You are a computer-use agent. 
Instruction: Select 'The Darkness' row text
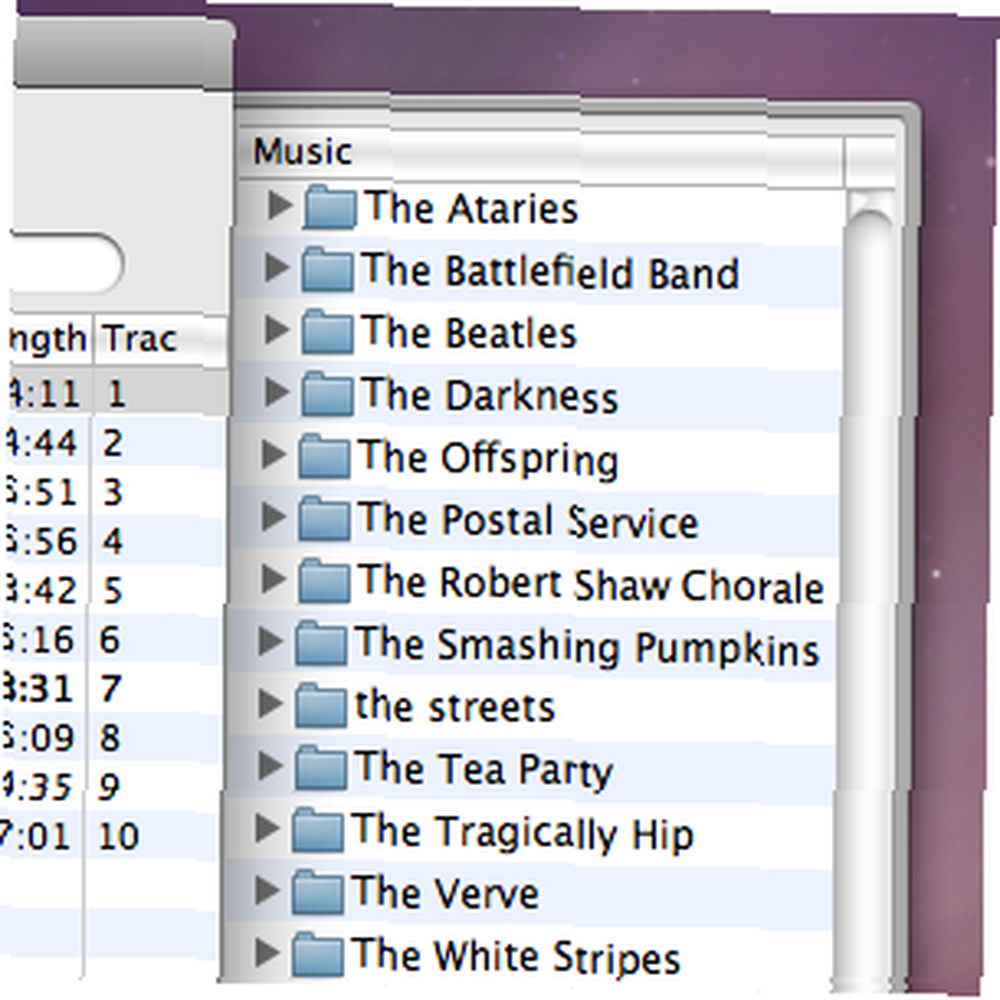(489, 395)
